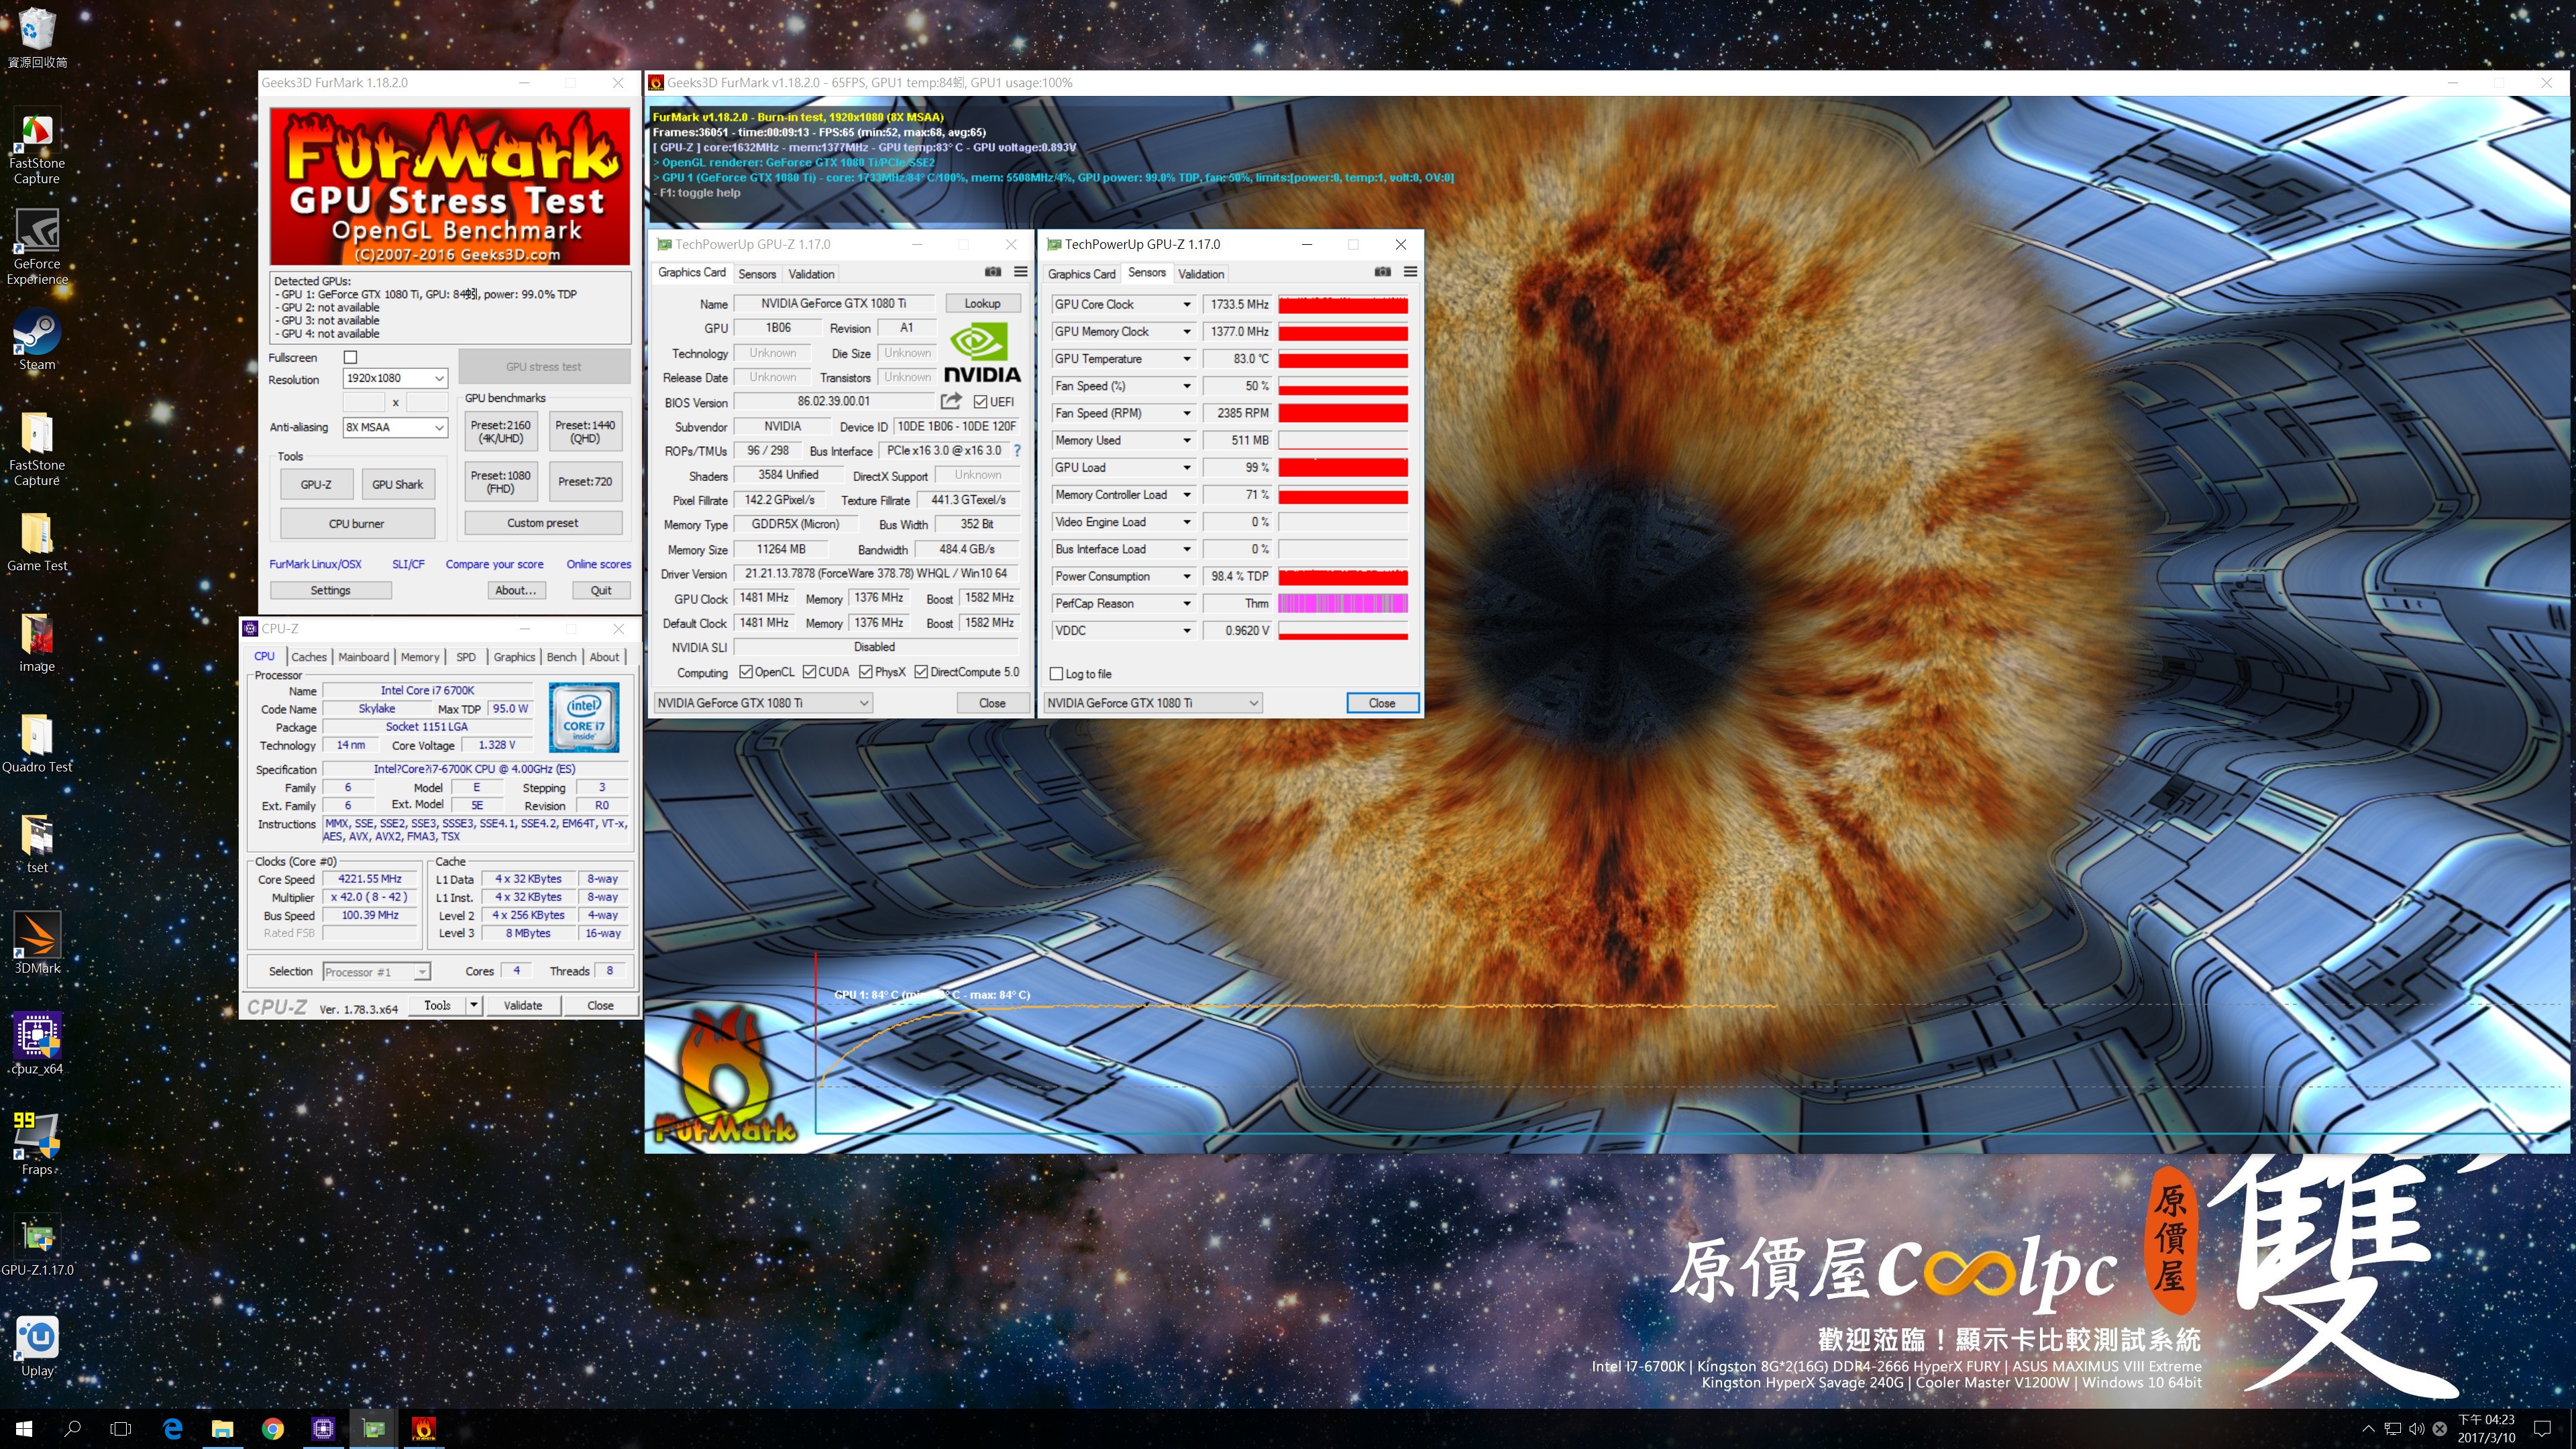Screen dimensions: 2576x1449
Task: Click the Bus Interface question mark icon
Action: 1017,451
